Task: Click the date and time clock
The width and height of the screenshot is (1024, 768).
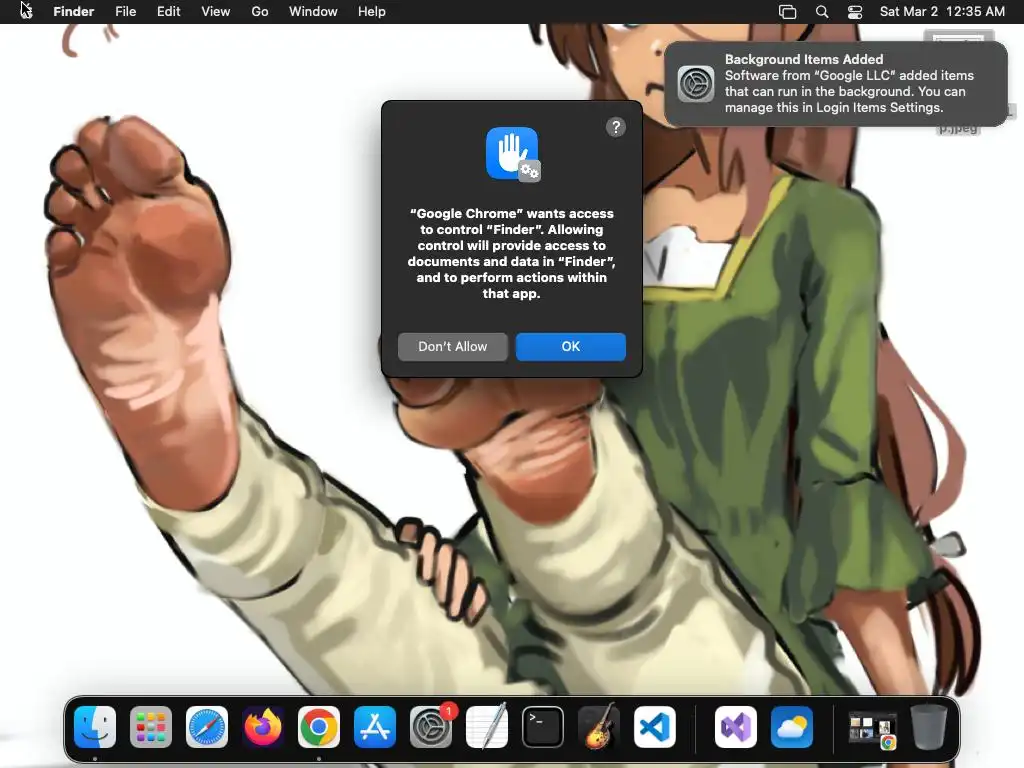Action: [942, 11]
